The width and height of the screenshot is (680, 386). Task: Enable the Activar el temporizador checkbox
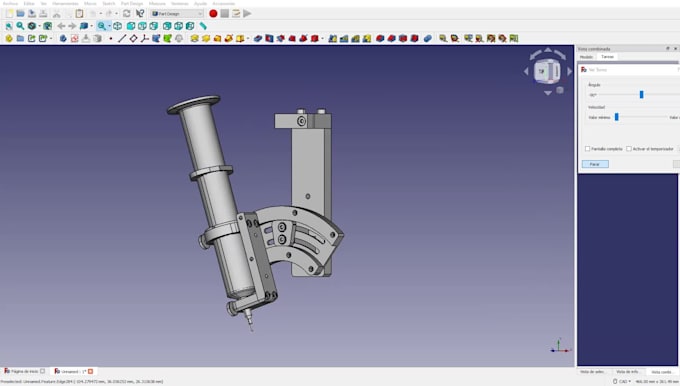pyautogui.click(x=629, y=149)
